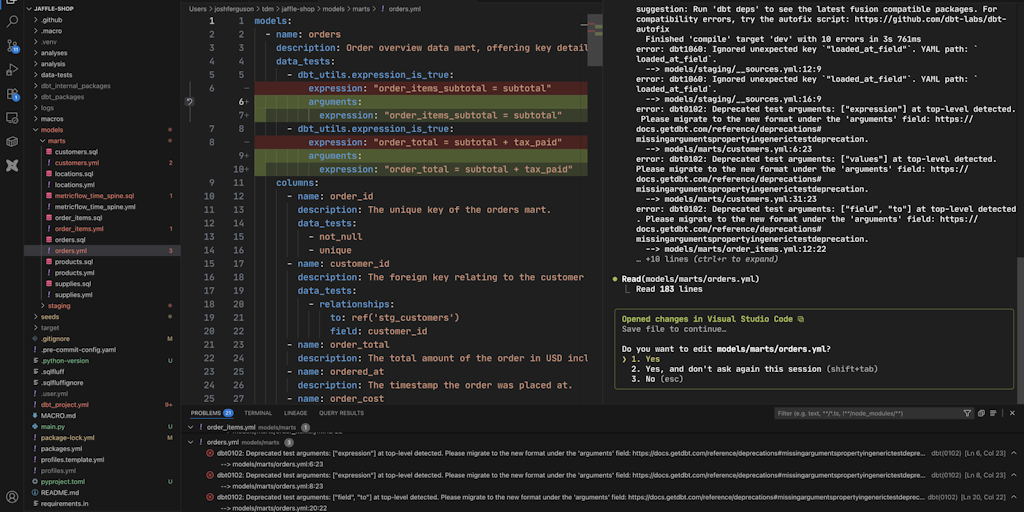This screenshot has height=512, width=1024.
Task: Select option 1. Yes in Claude prompt
Action: (x=645, y=359)
